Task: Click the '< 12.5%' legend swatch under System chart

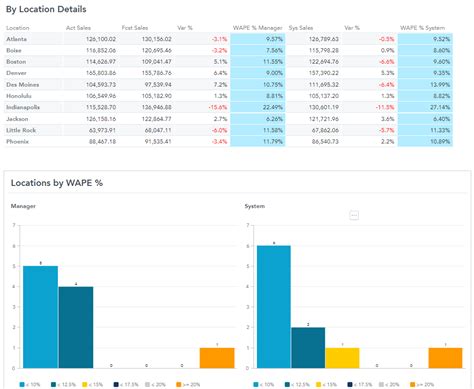Action: [287, 385]
